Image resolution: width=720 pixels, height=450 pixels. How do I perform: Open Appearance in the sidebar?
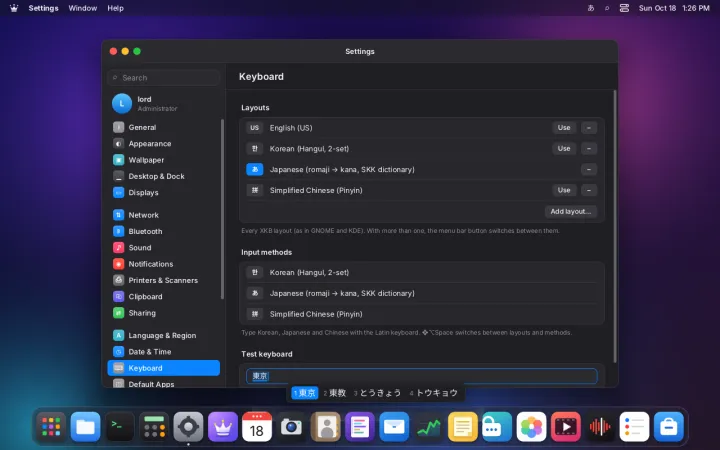[x=163, y=144]
